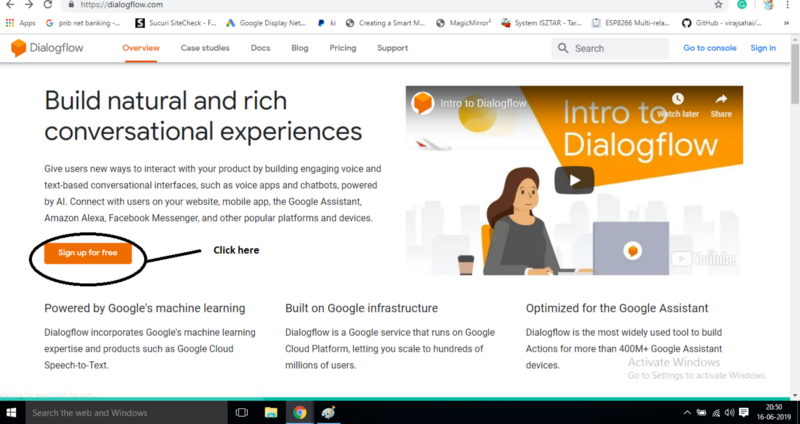Click the taskbar clock and date

773,412
